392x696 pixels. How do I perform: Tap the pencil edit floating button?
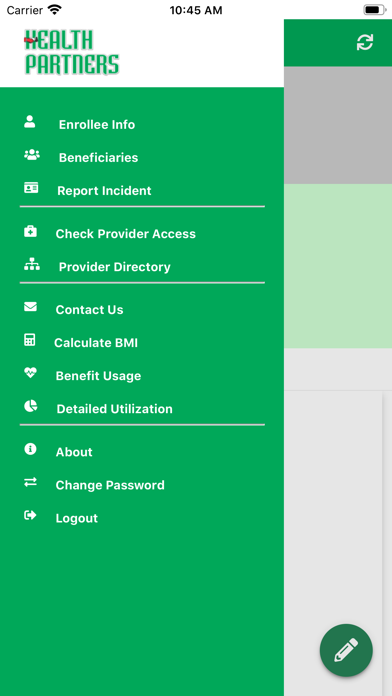click(346, 650)
